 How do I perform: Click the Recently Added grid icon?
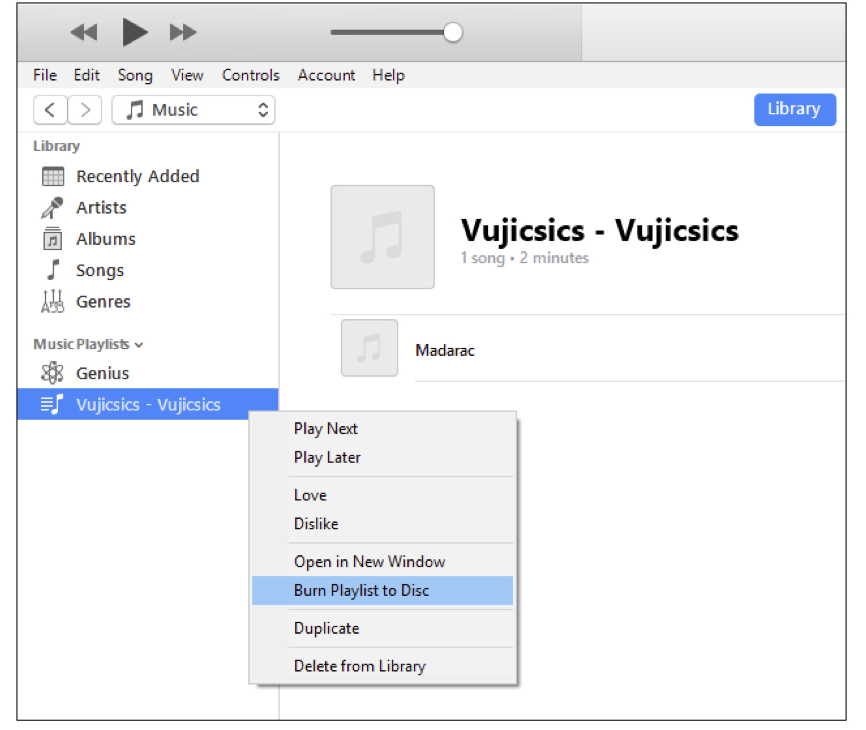pyautogui.click(x=56, y=176)
